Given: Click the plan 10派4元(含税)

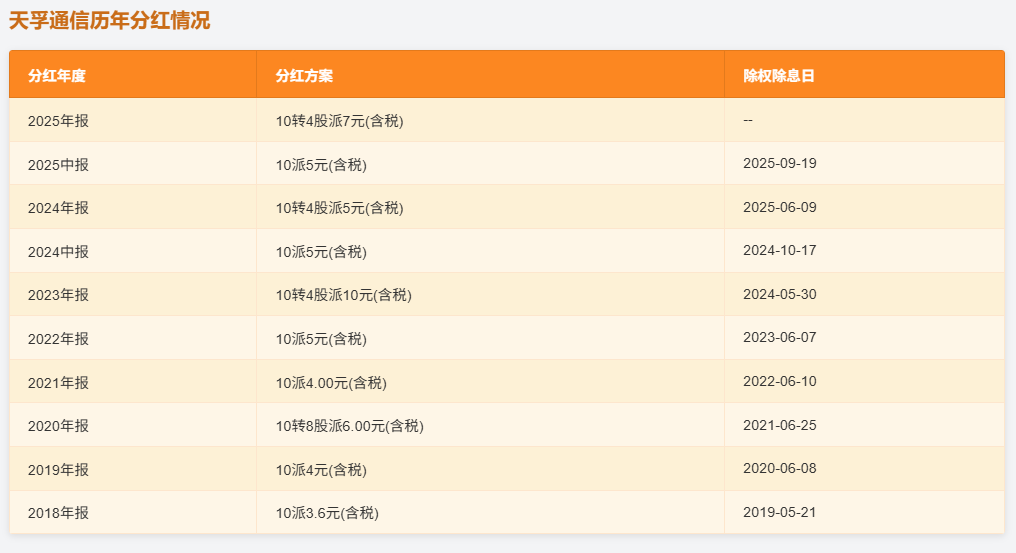Looking at the screenshot, I should (321, 469).
